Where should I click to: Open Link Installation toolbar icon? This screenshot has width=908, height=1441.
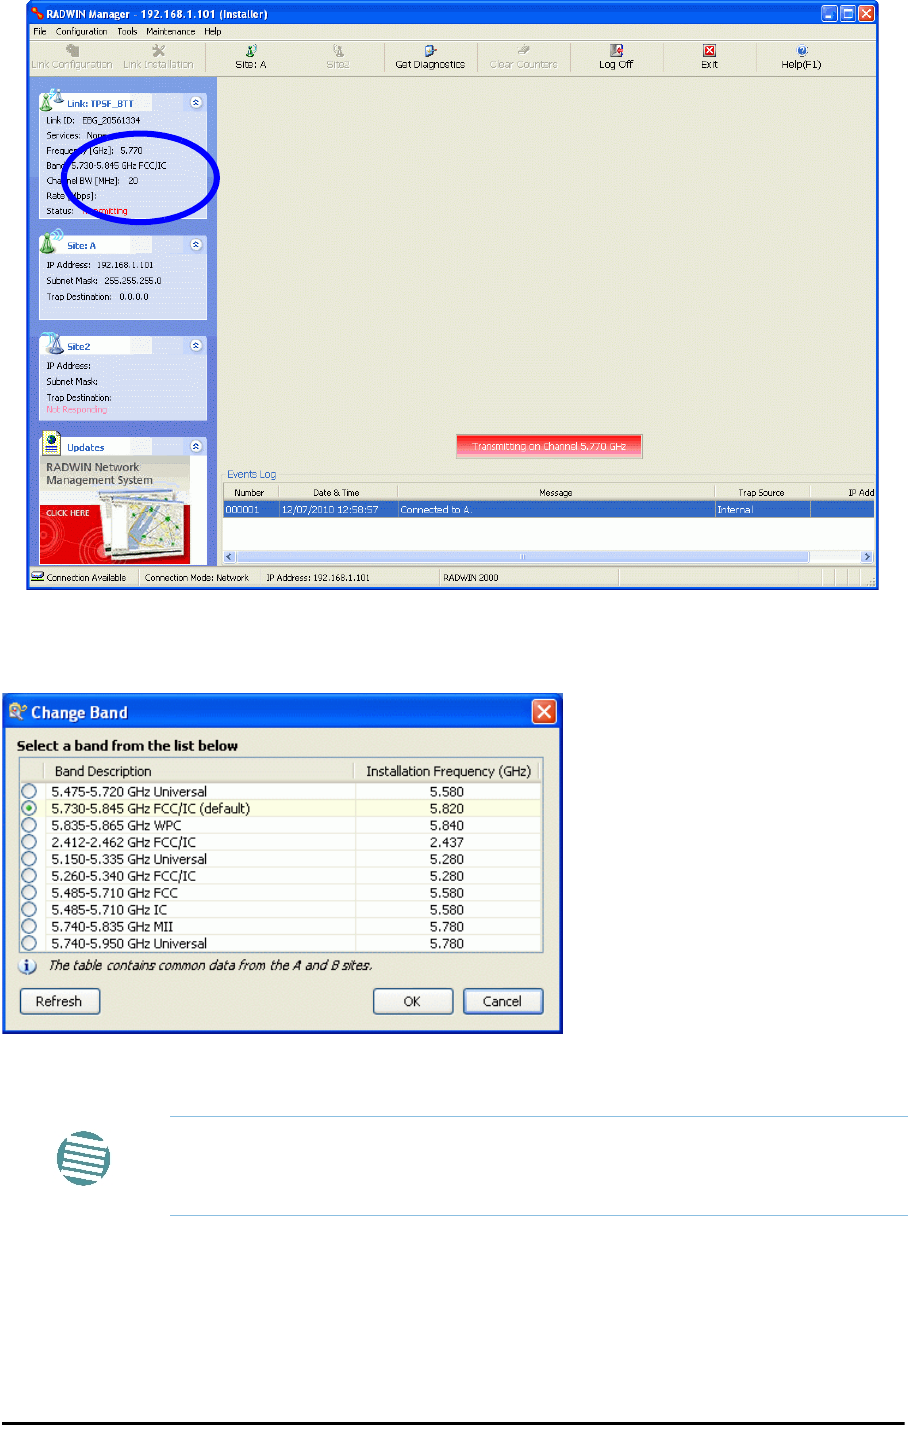(x=158, y=57)
